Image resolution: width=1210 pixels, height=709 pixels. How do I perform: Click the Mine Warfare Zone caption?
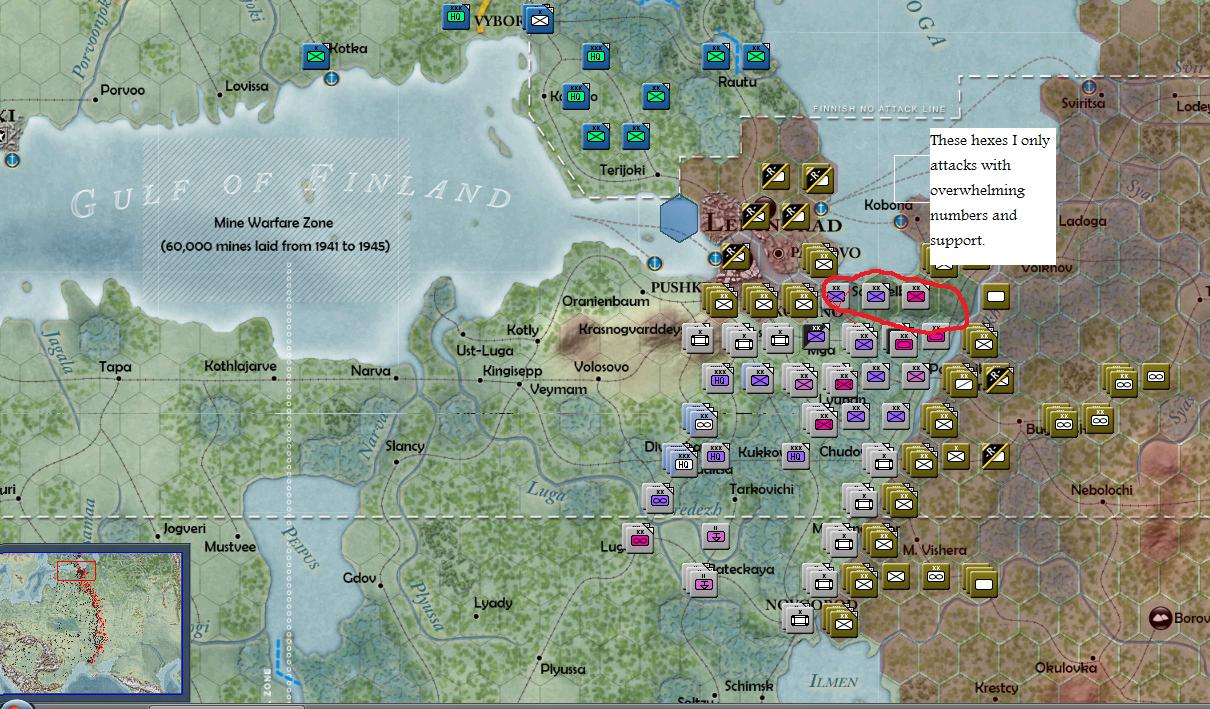(x=274, y=222)
